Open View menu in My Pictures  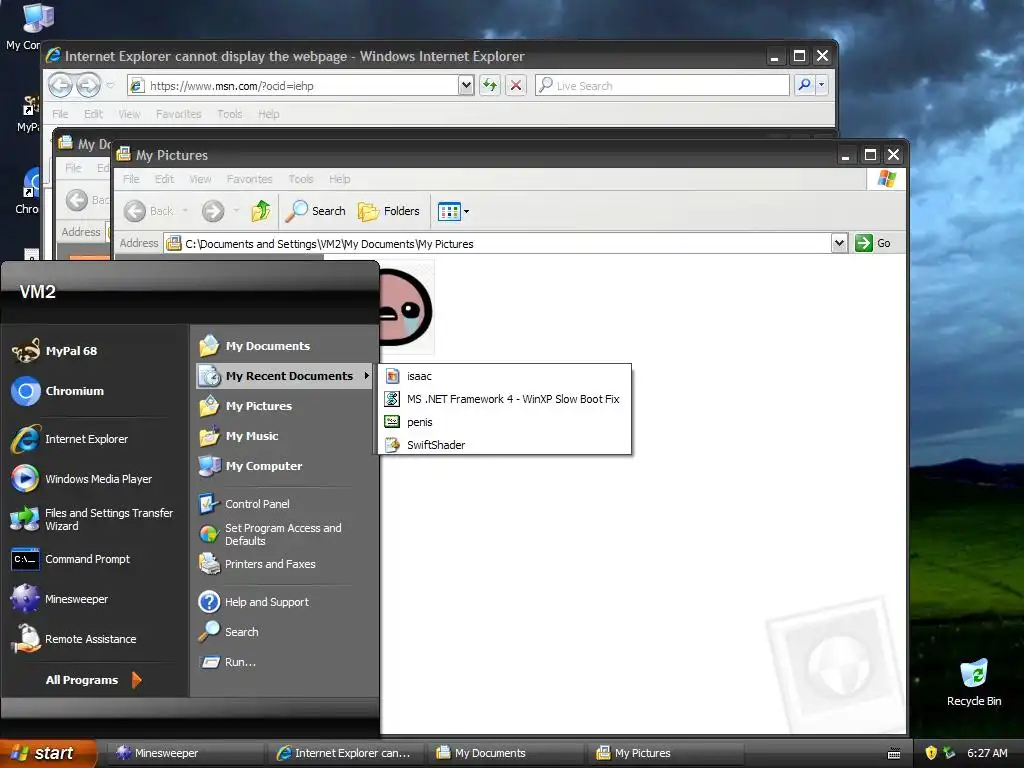pos(200,179)
